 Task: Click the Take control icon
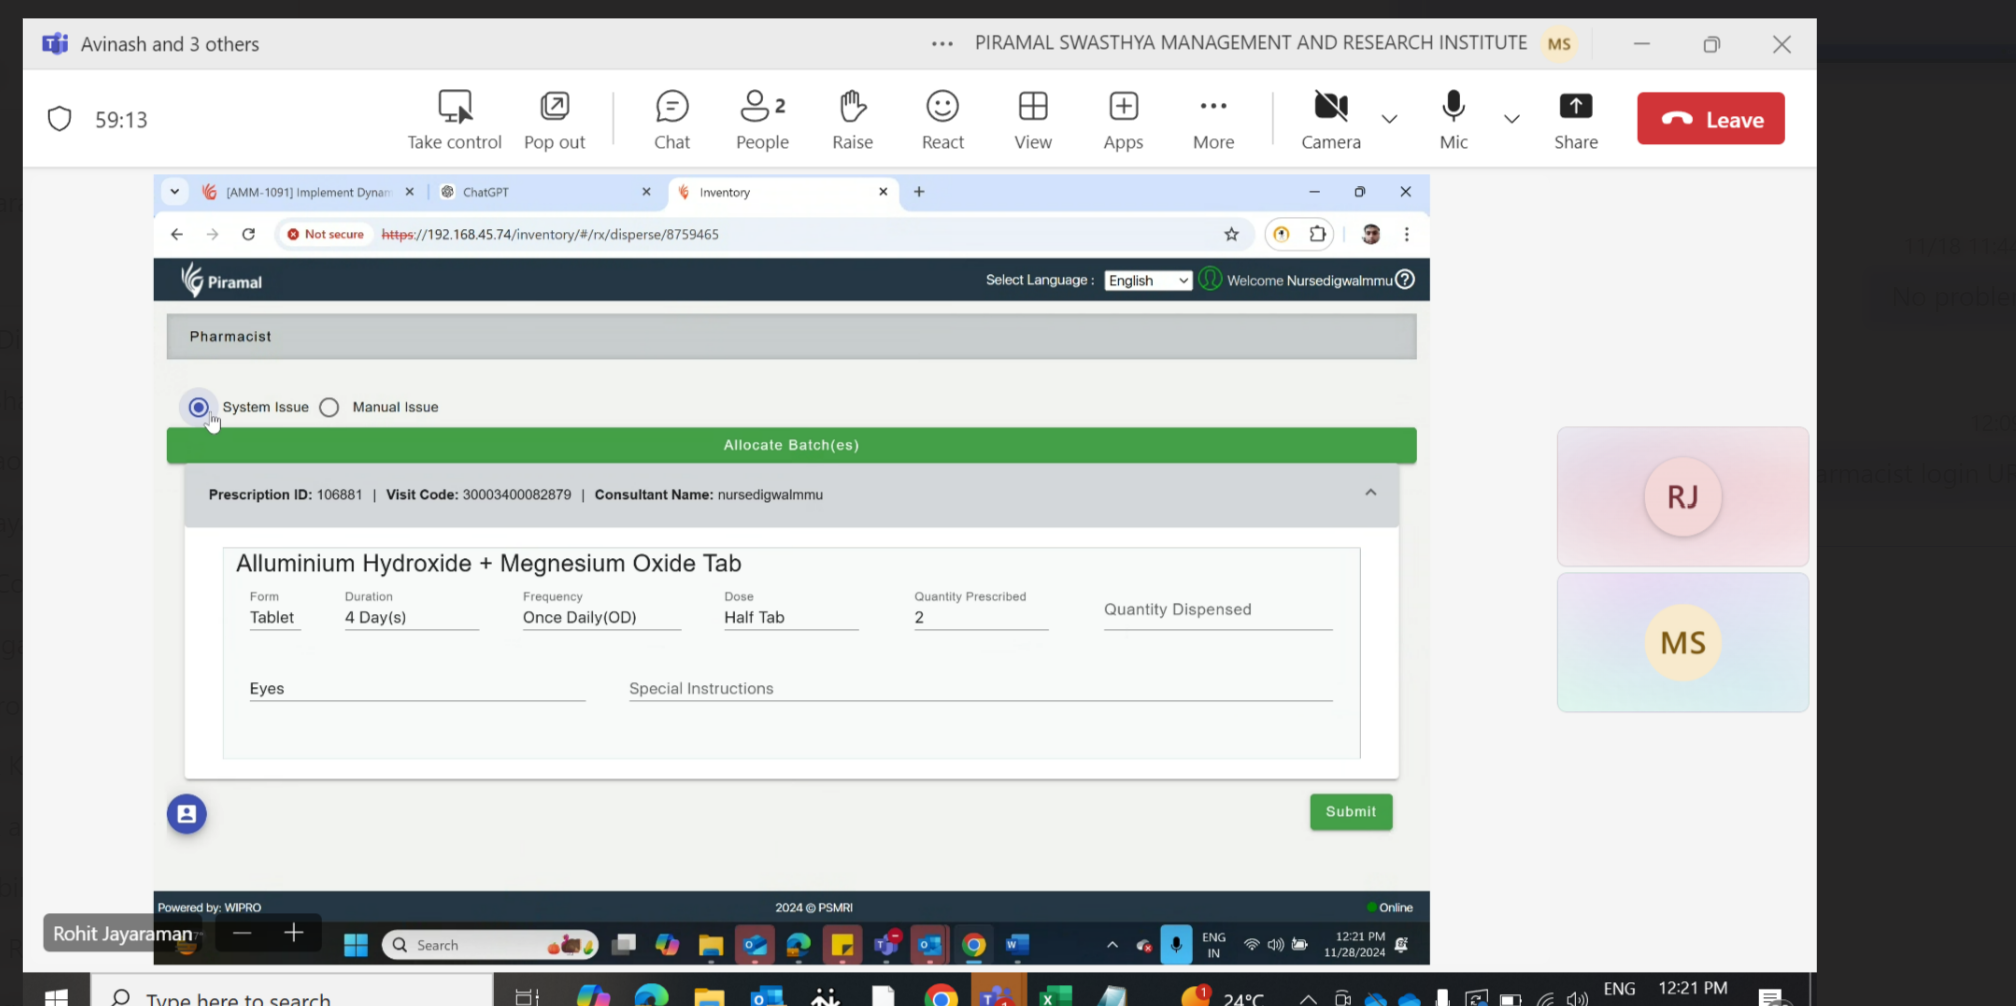[454, 107]
